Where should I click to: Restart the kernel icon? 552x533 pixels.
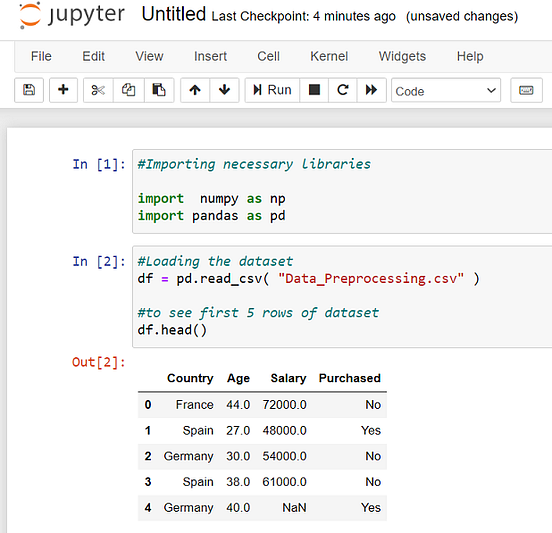(343, 90)
